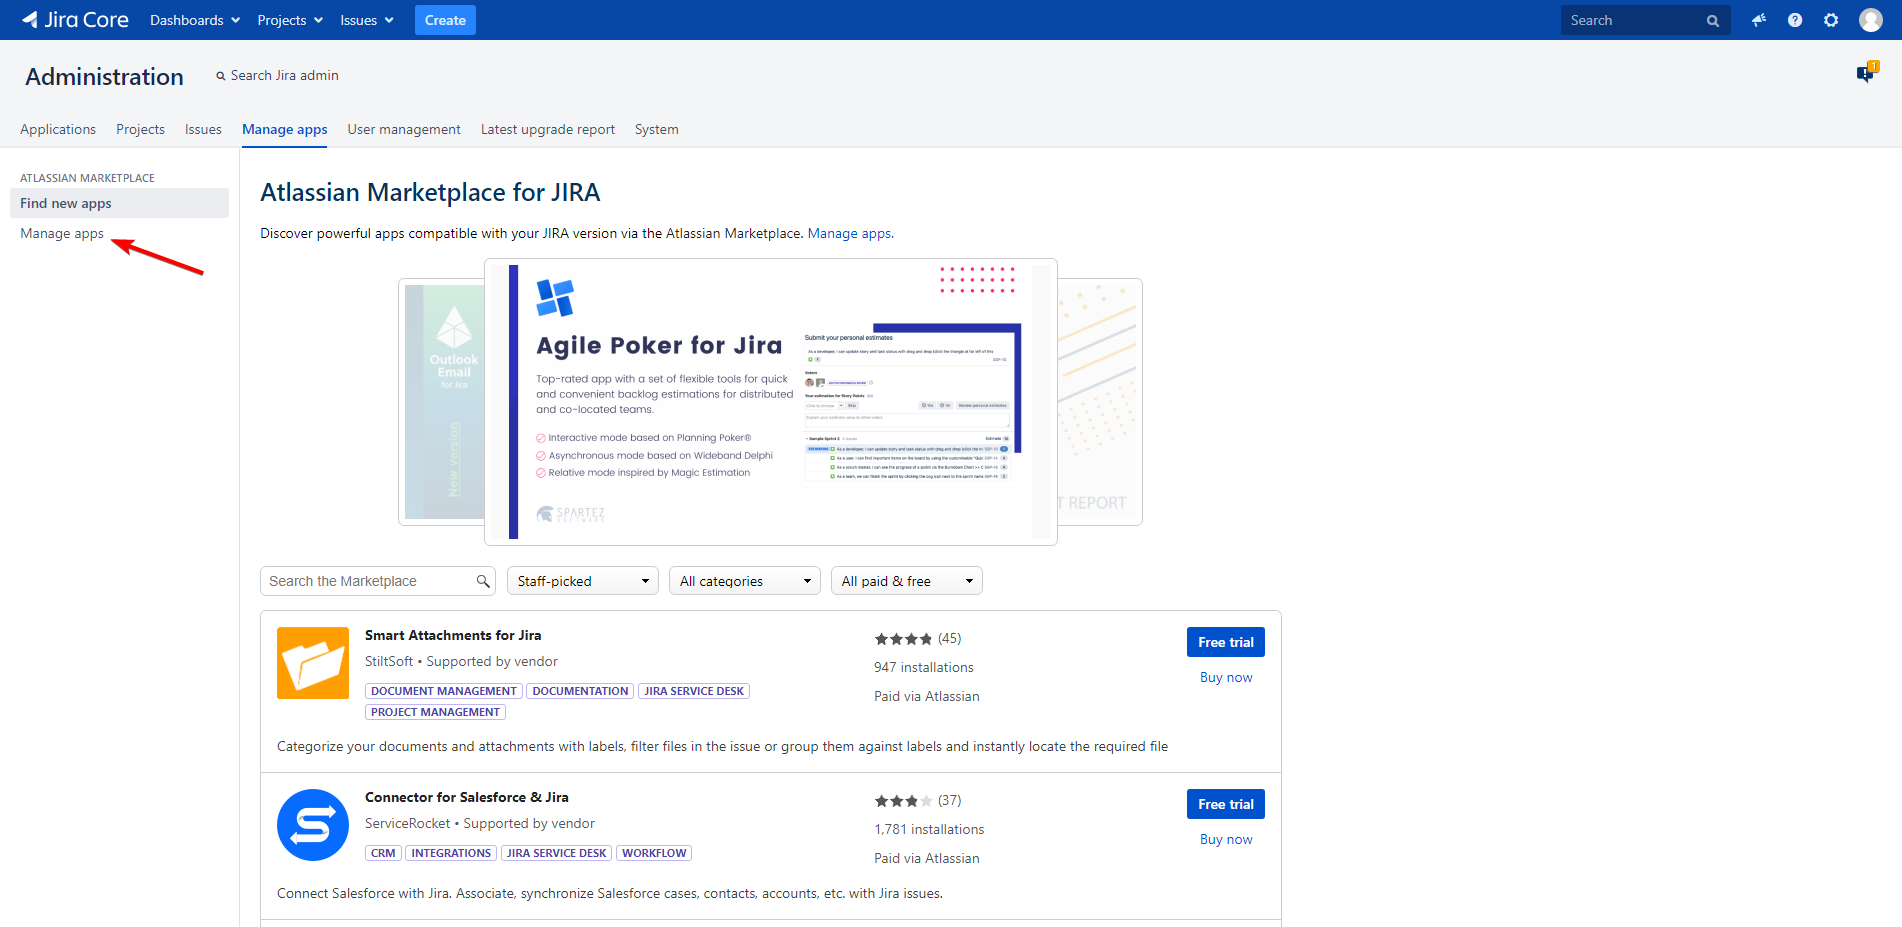
Task: Switch to the User management tab
Action: click(x=404, y=129)
